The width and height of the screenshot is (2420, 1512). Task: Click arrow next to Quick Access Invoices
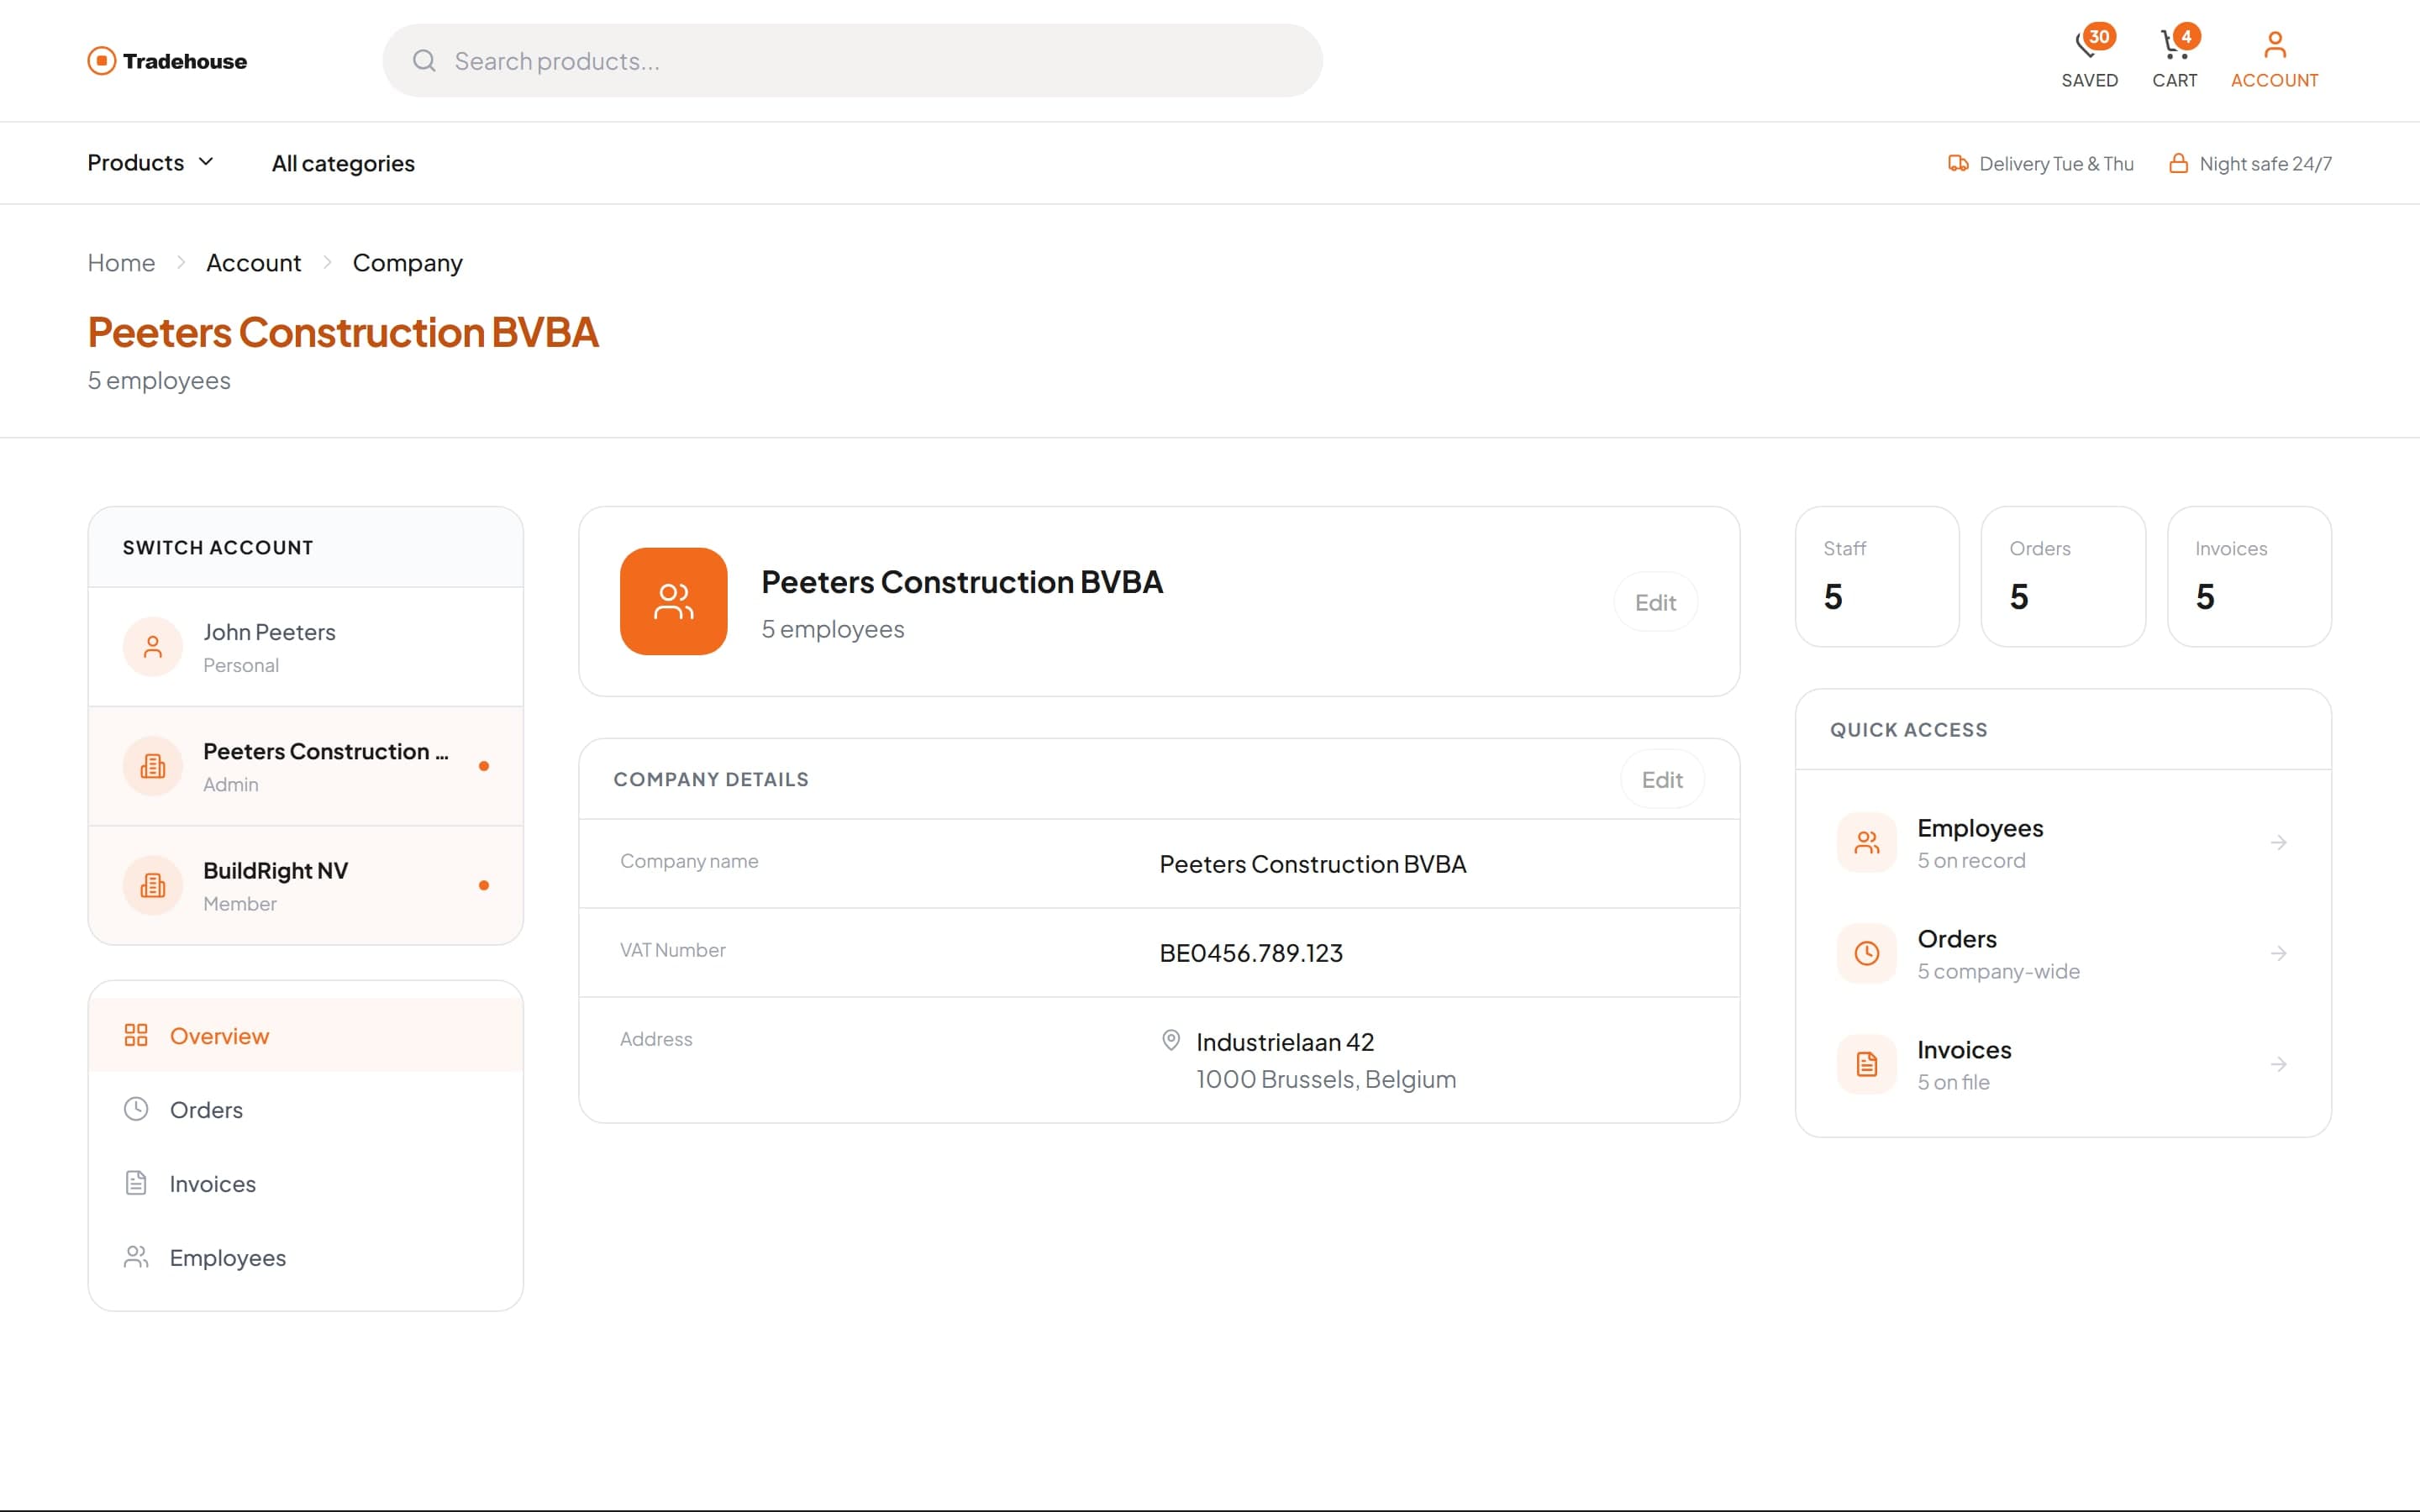(x=2279, y=1064)
